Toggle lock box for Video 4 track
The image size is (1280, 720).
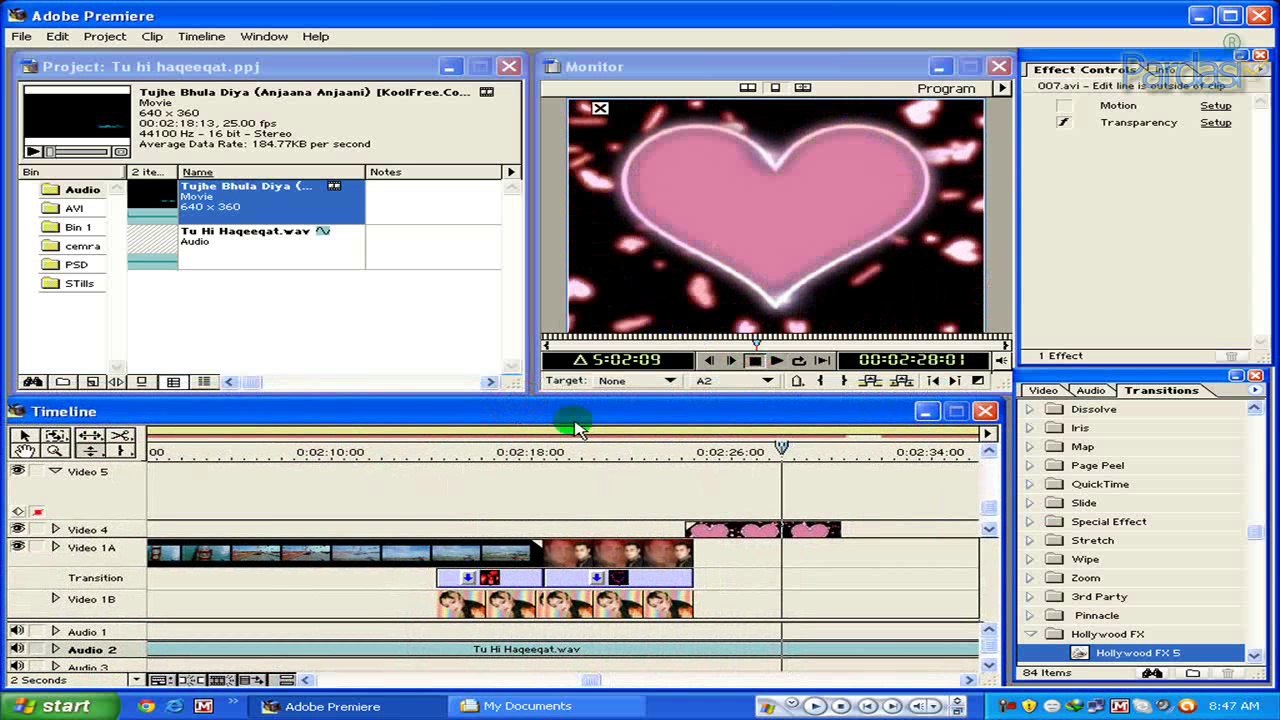(37, 530)
